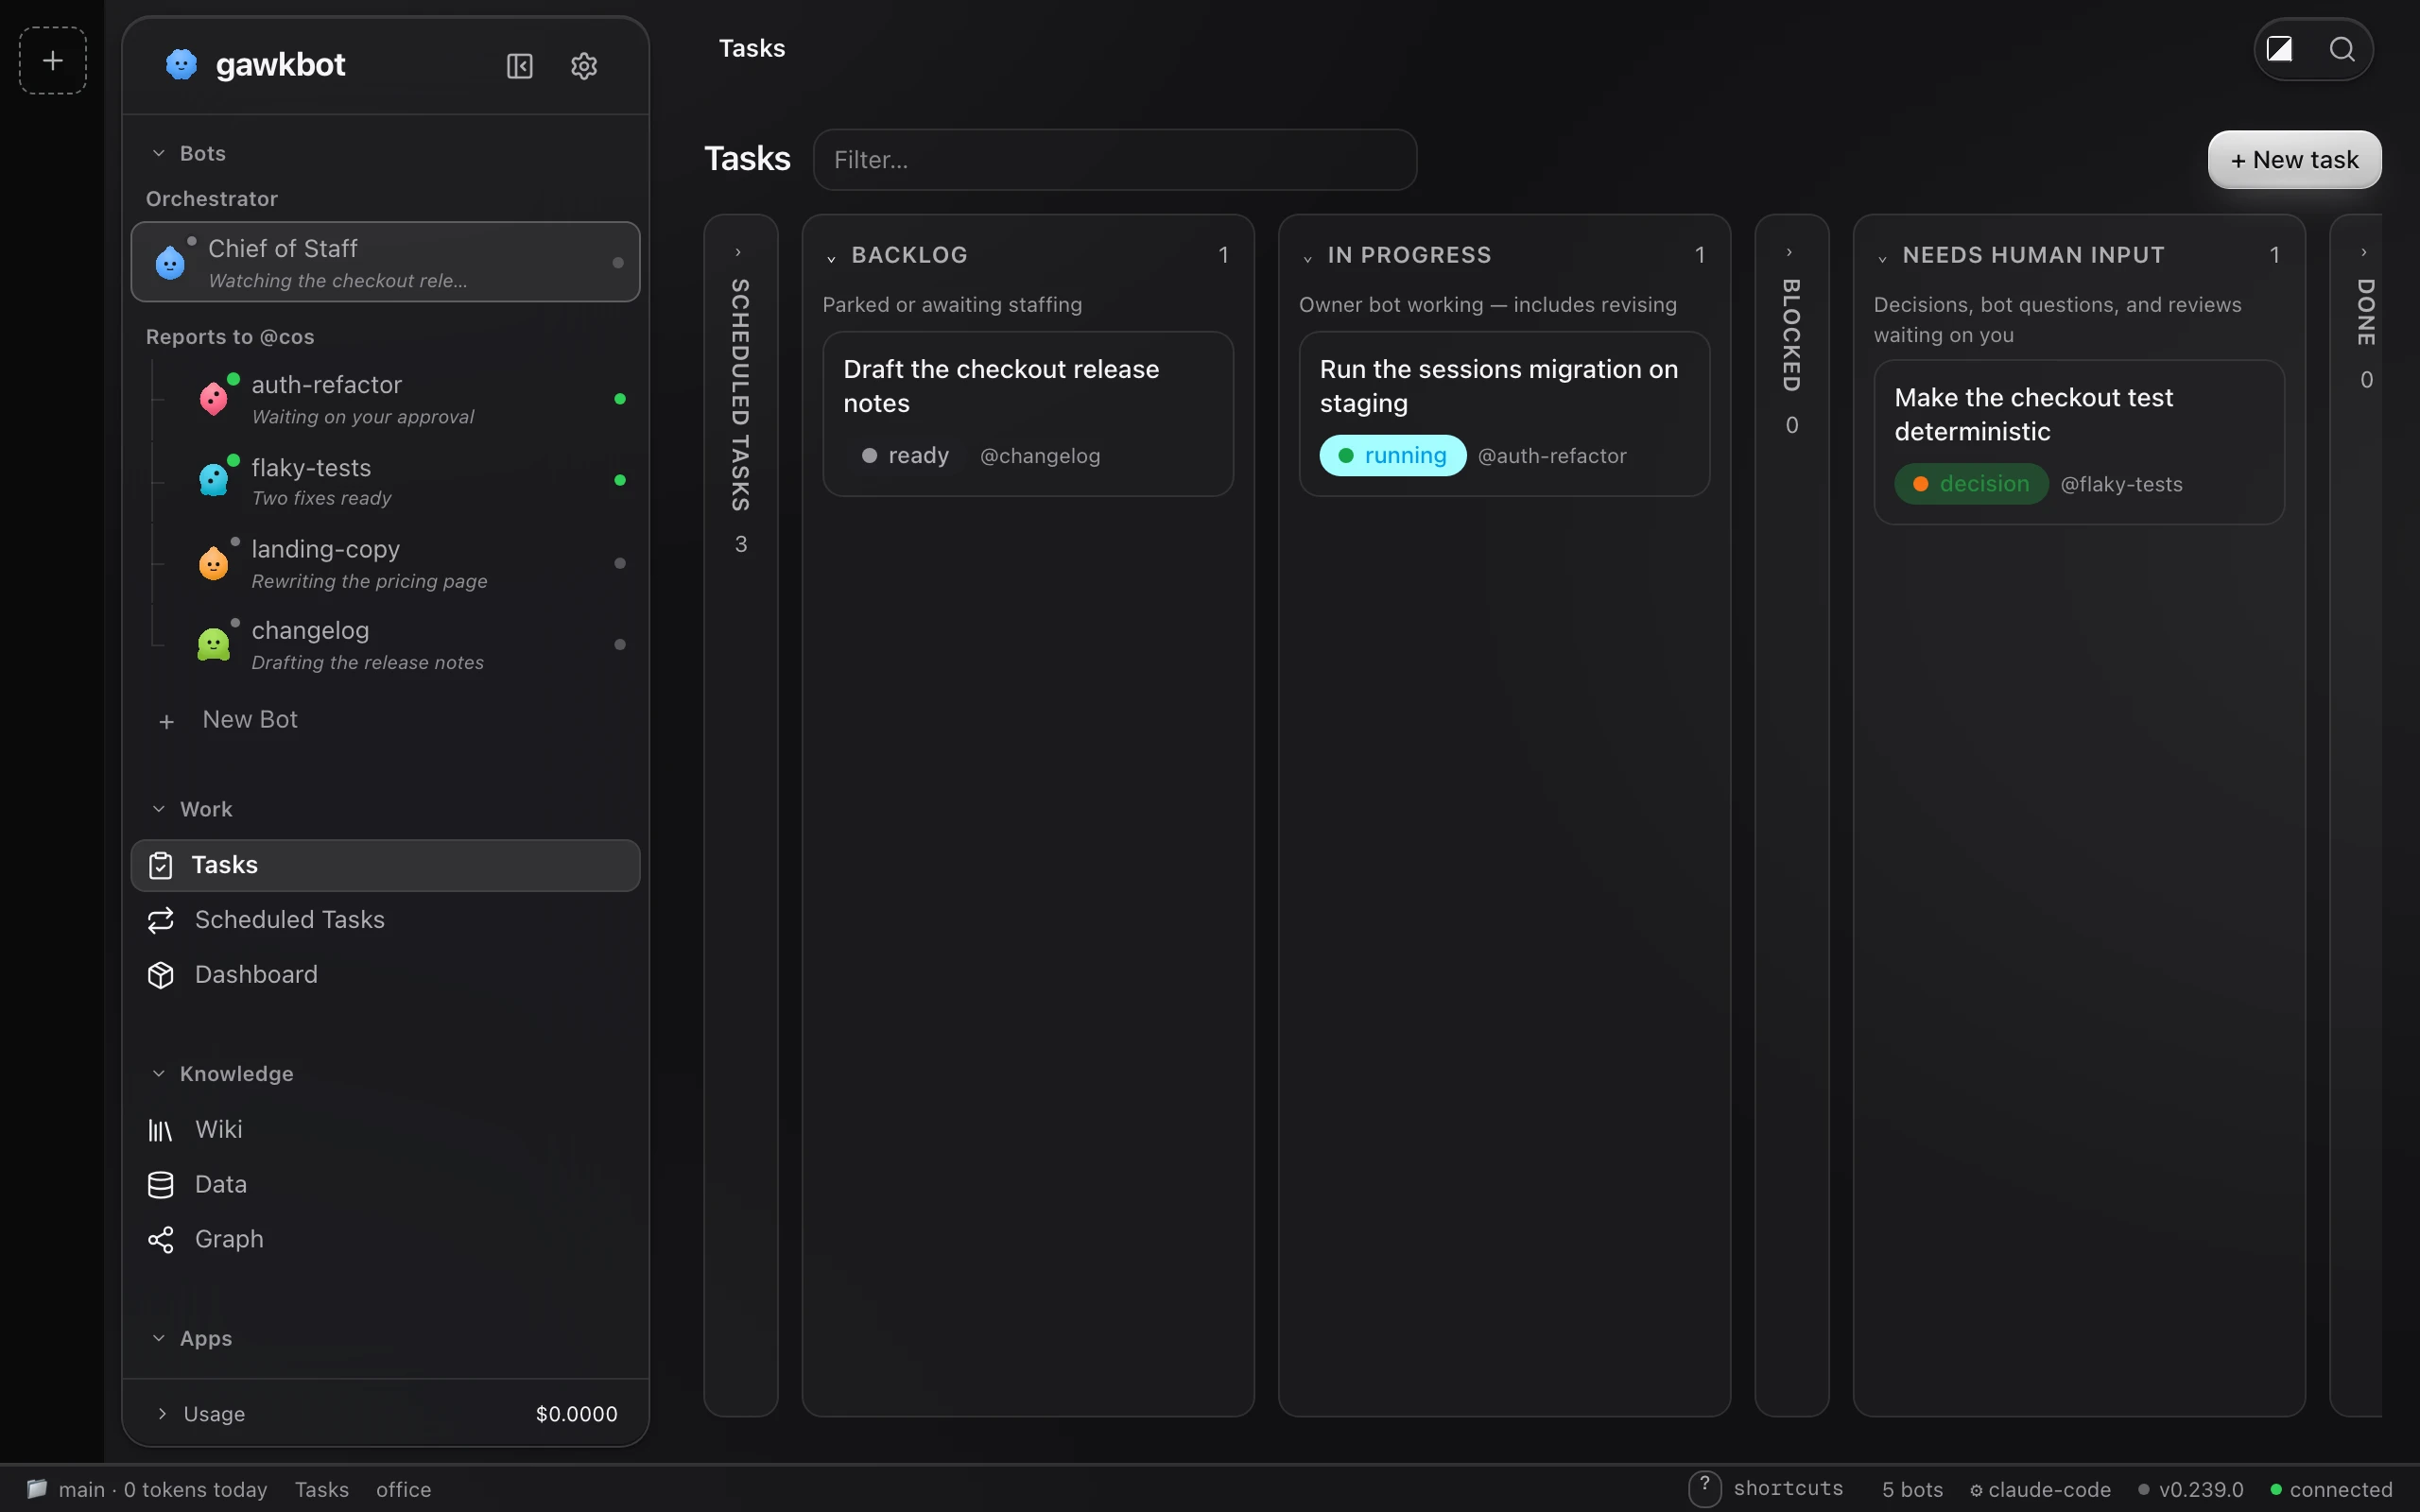Collapse the In Progress column

(1307, 258)
